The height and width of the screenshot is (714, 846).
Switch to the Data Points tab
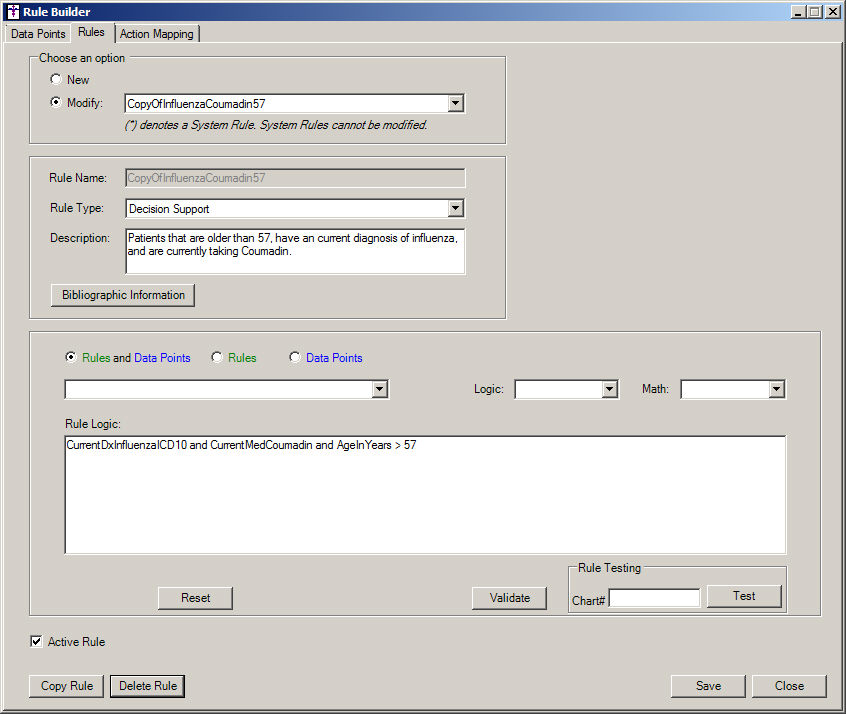coord(38,34)
